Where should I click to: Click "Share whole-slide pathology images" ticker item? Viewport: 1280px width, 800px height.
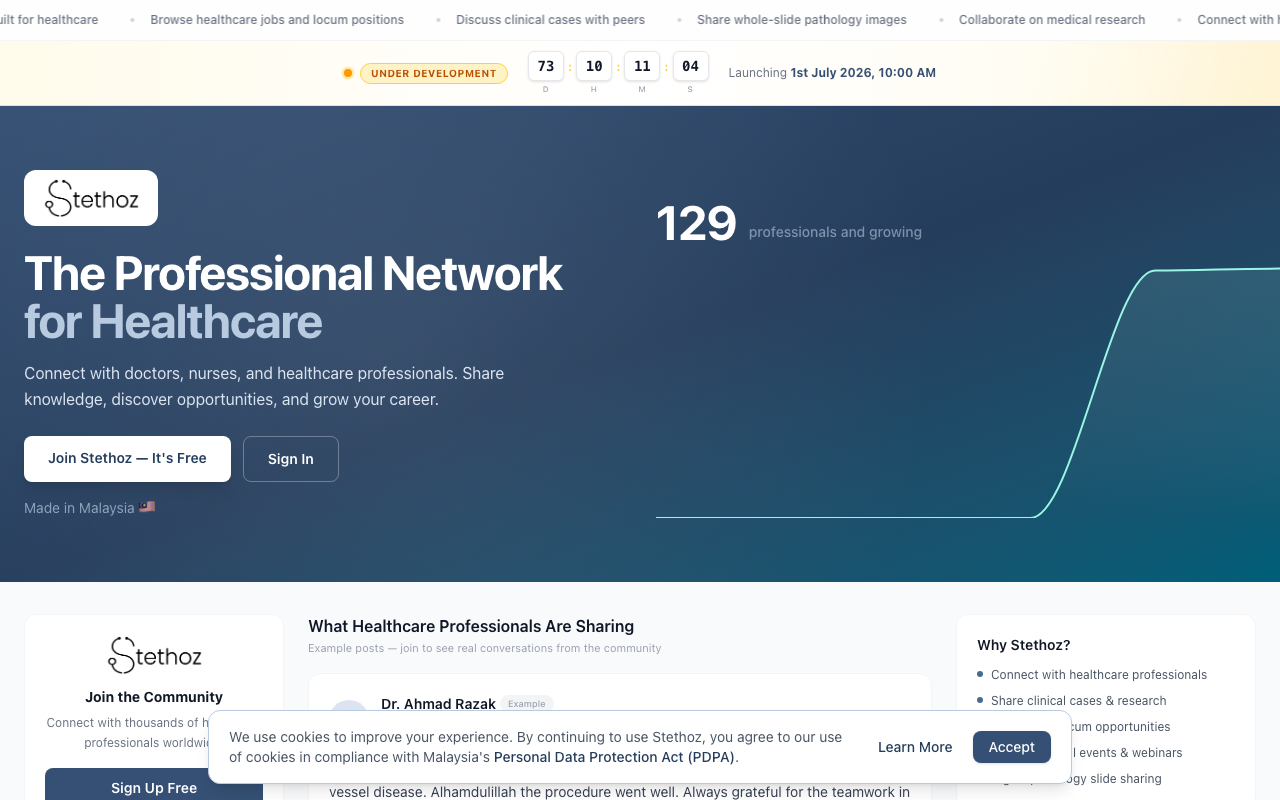[802, 20]
